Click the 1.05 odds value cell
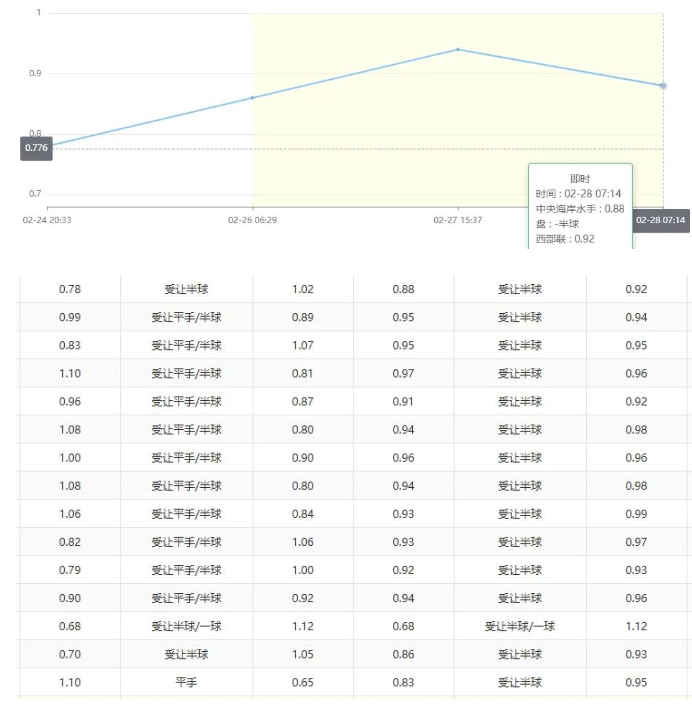 [302, 654]
